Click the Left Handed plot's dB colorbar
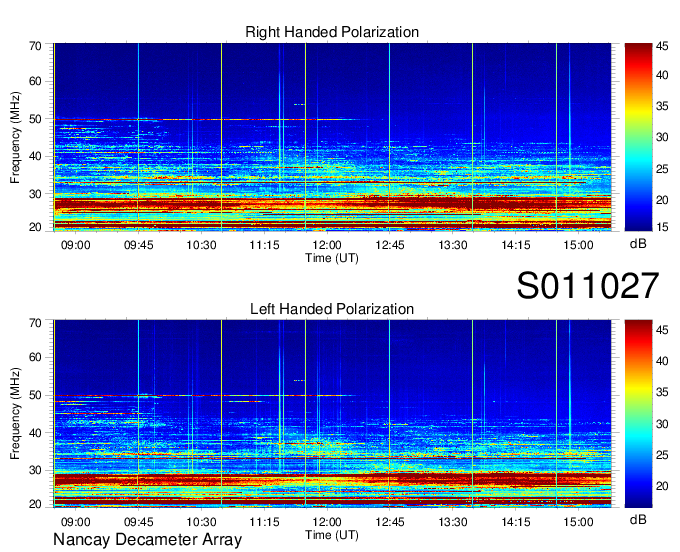Image resolution: width=680 pixels, height=552 pixels. [x=638, y=414]
